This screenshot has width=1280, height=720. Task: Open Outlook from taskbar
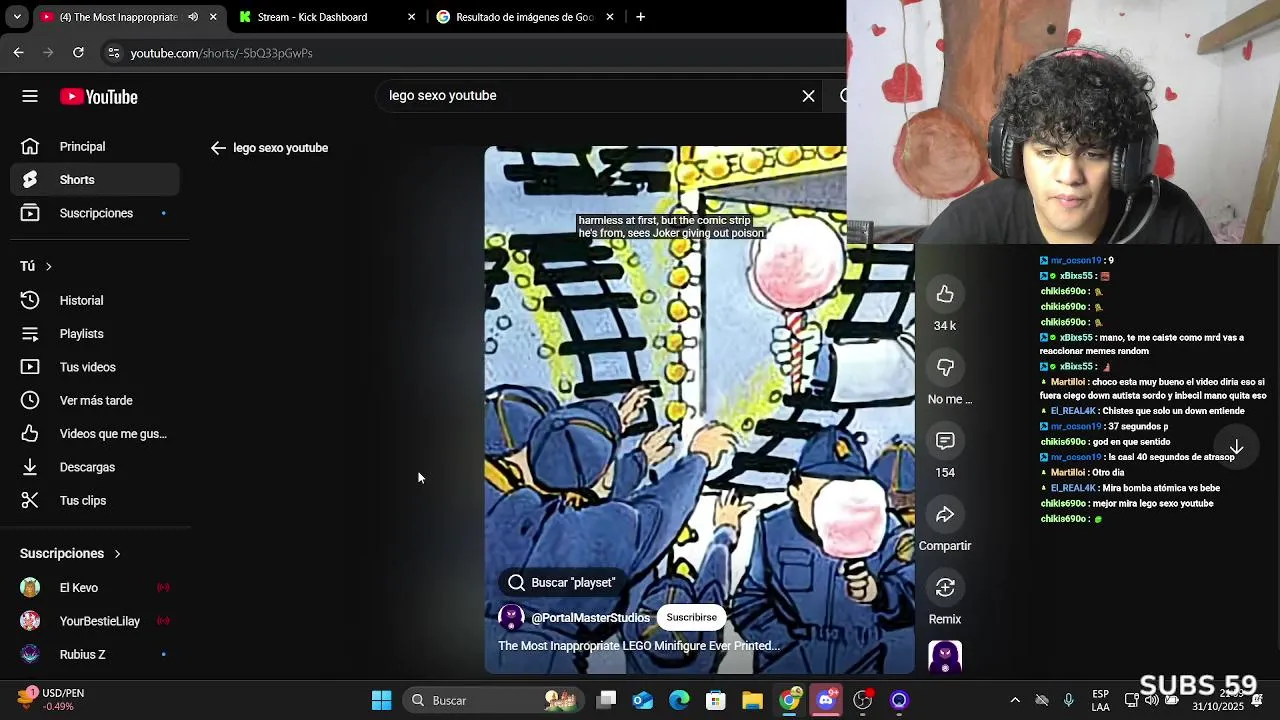tap(643, 700)
